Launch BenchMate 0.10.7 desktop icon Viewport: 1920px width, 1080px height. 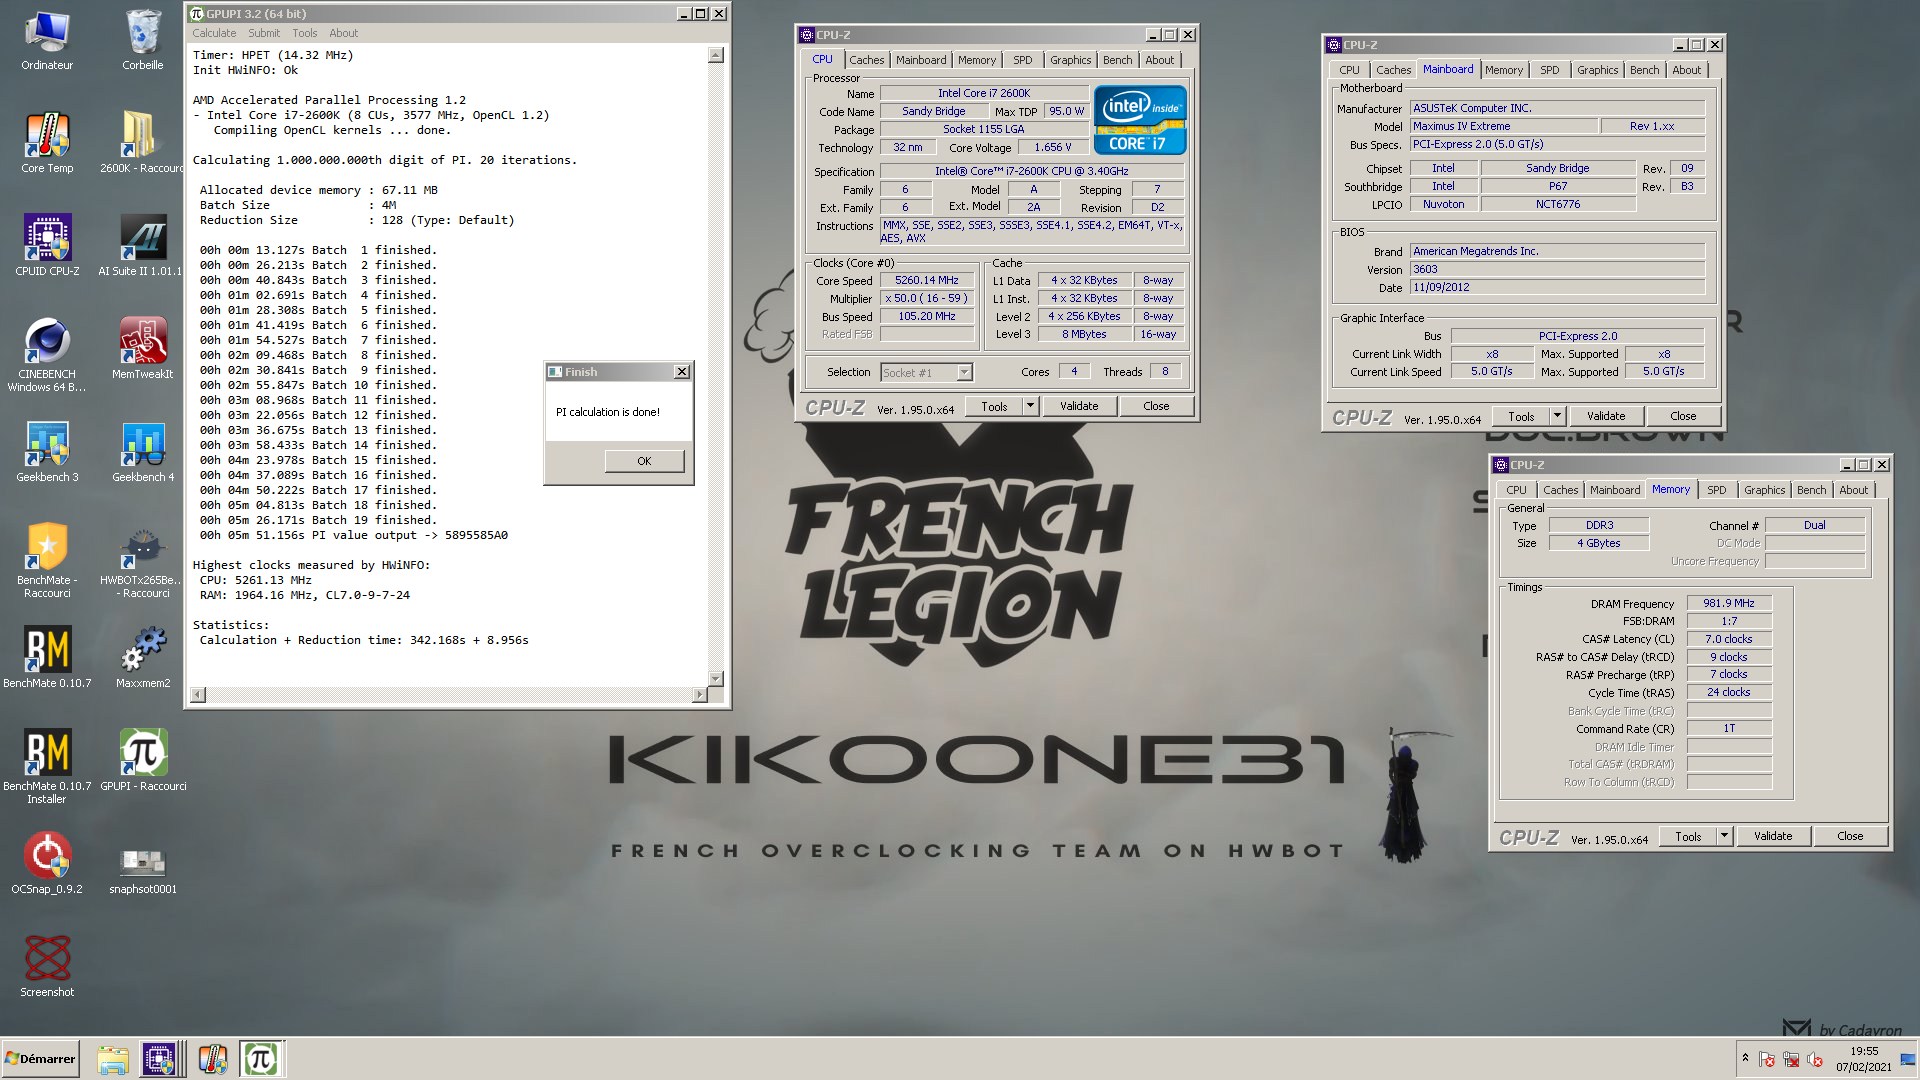(x=47, y=658)
